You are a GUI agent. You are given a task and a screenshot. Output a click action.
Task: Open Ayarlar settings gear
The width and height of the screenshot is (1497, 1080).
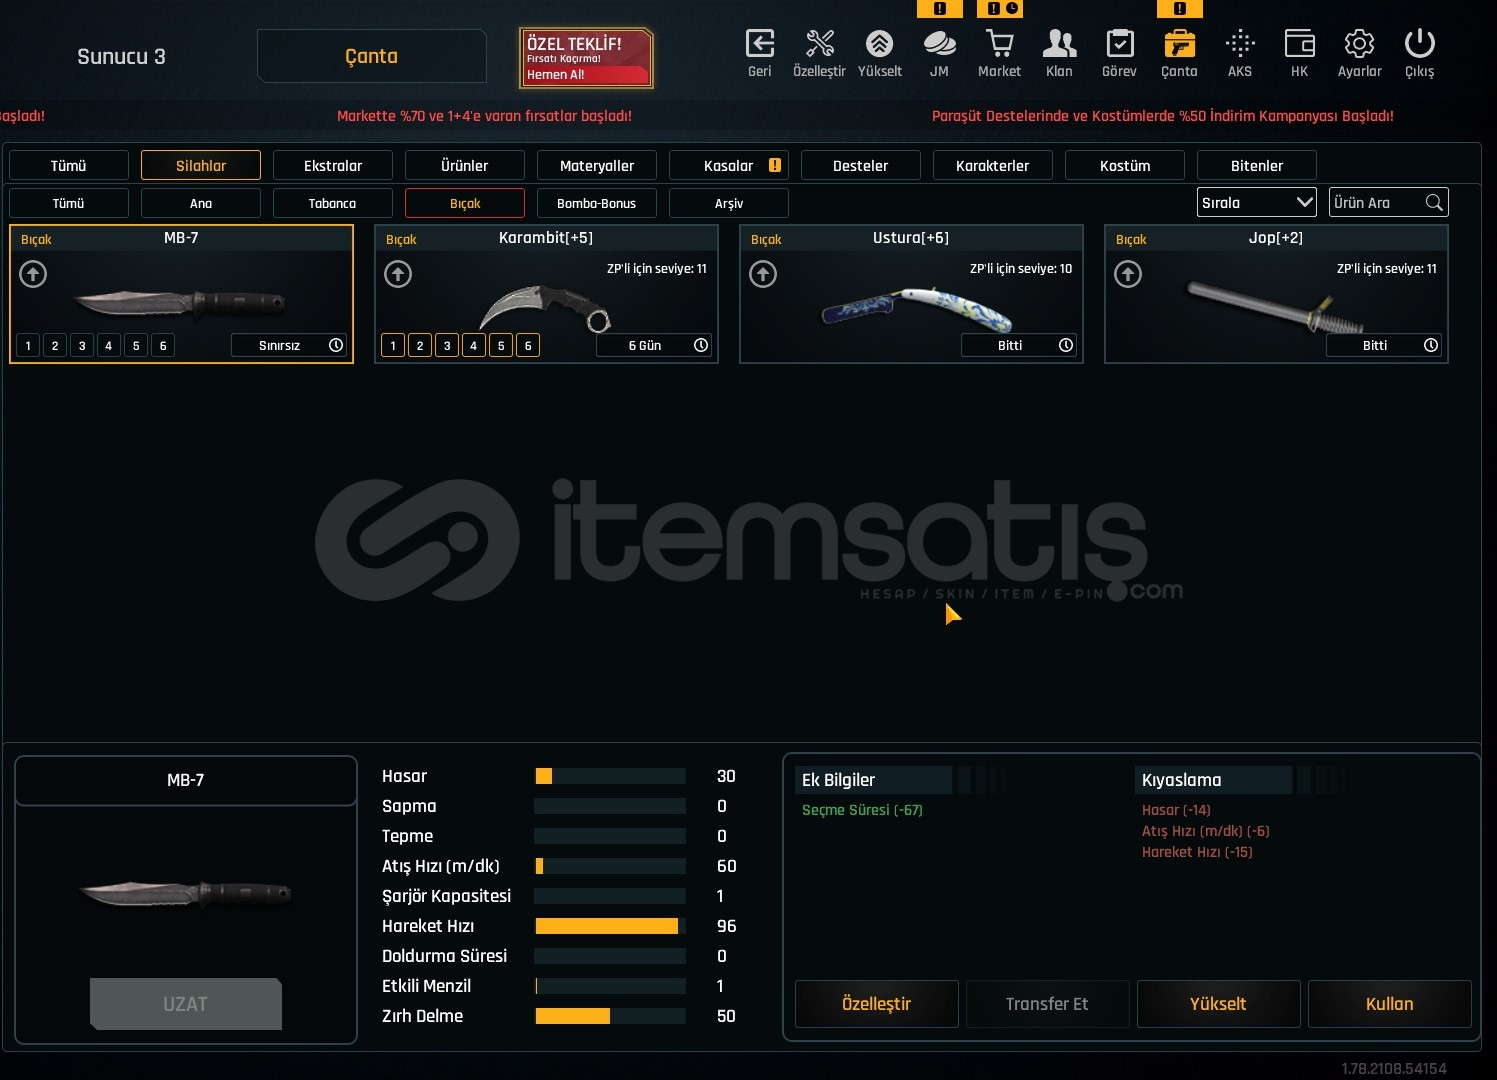1359,44
